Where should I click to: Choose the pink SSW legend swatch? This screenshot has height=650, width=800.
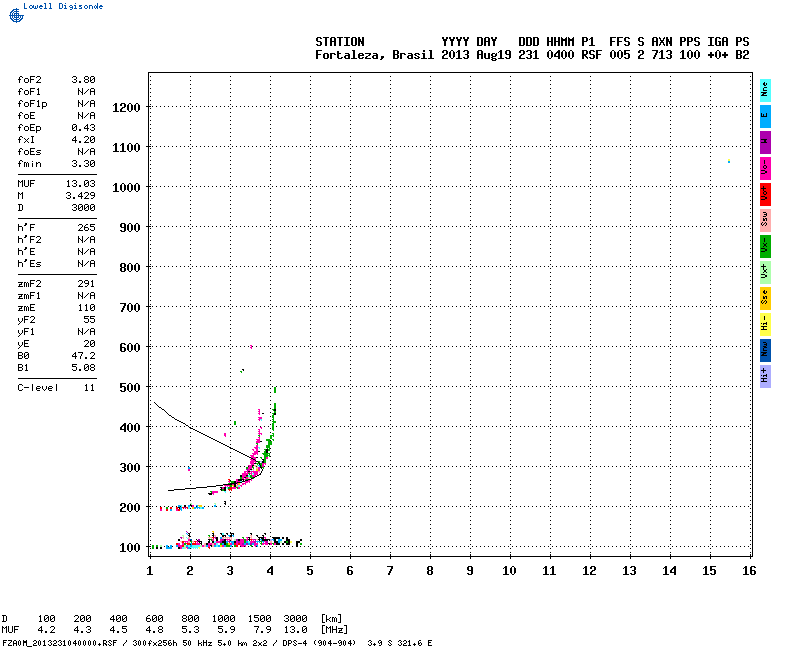click(765, 220)
